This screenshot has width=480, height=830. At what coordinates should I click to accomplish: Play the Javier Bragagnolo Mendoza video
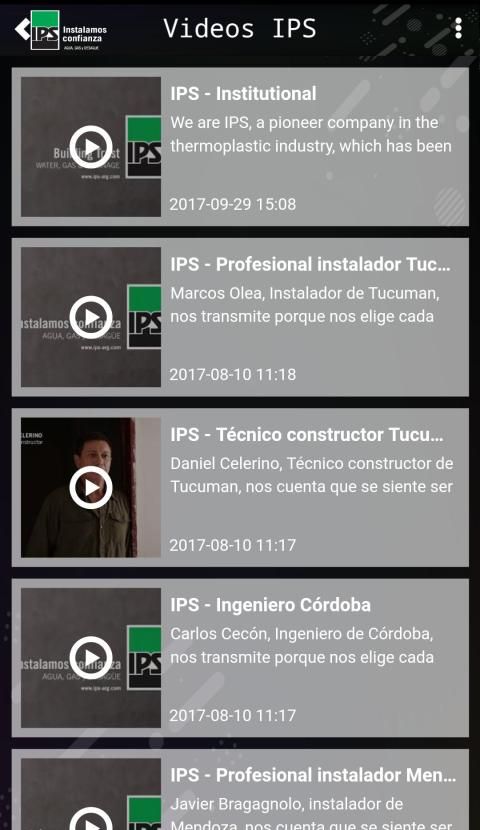pos(91,819)
